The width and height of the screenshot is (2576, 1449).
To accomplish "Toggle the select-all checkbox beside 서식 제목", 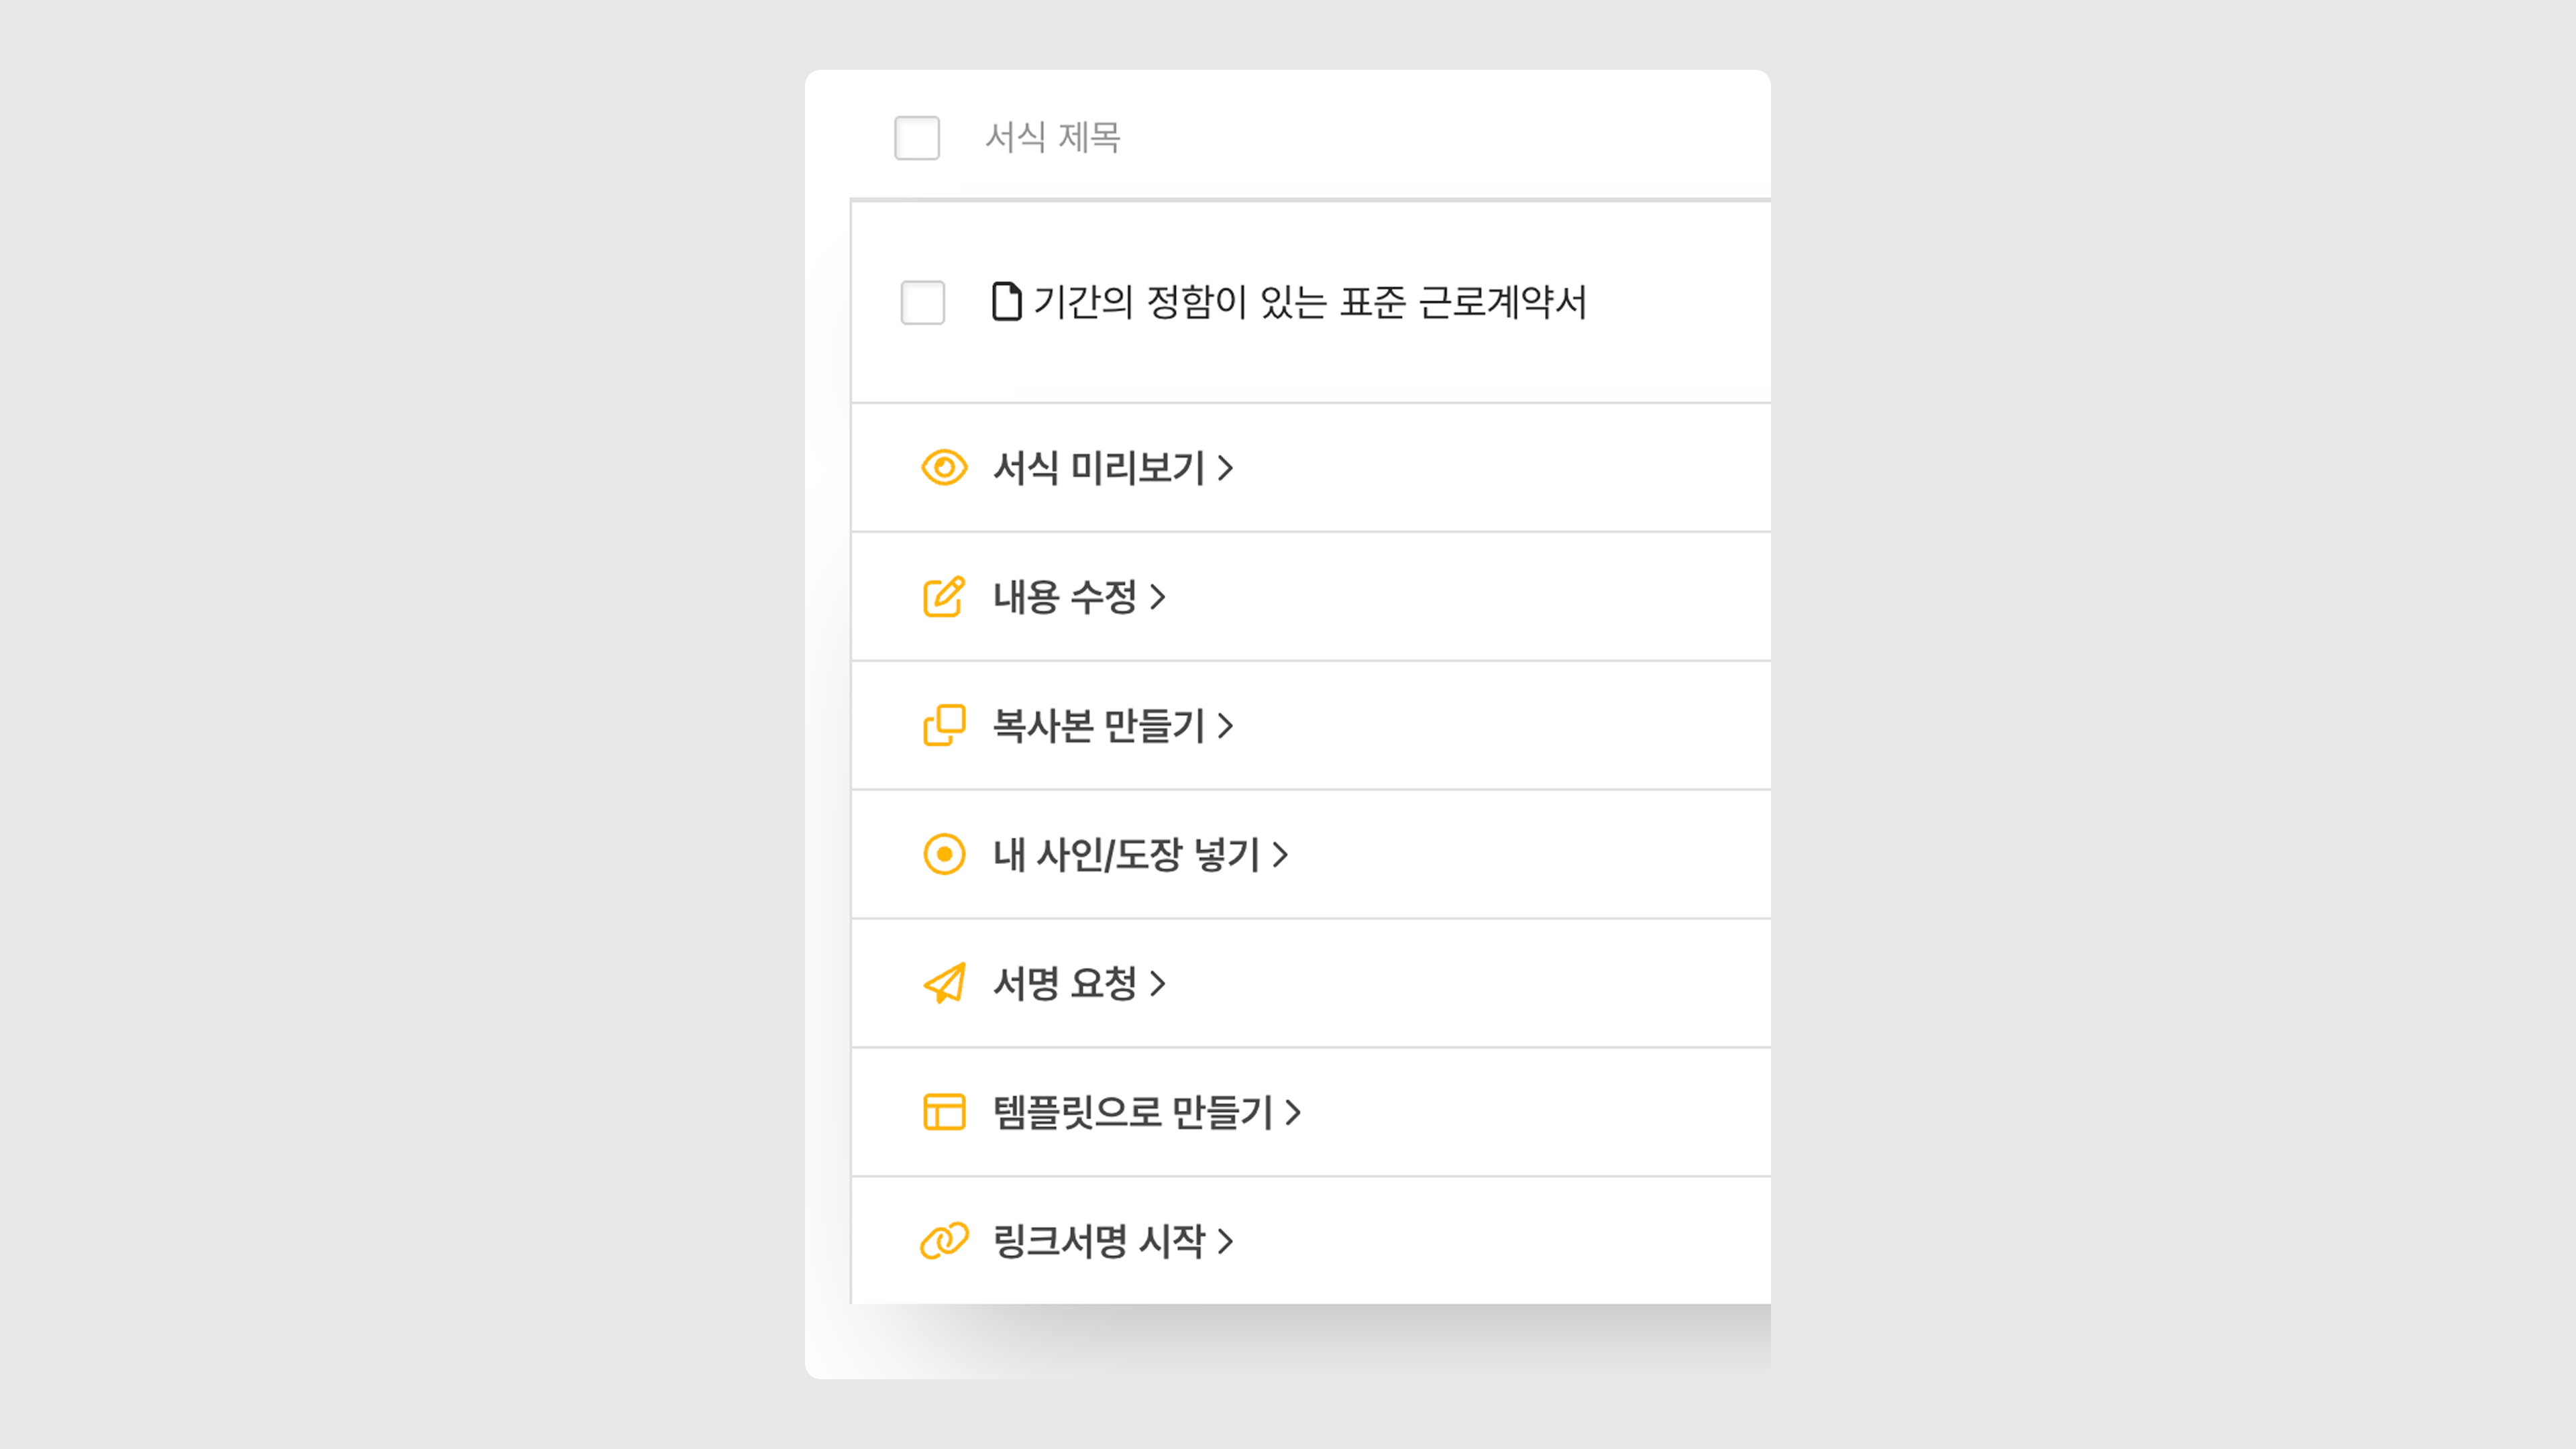I will pyautogui.click(x=916, y=138).
